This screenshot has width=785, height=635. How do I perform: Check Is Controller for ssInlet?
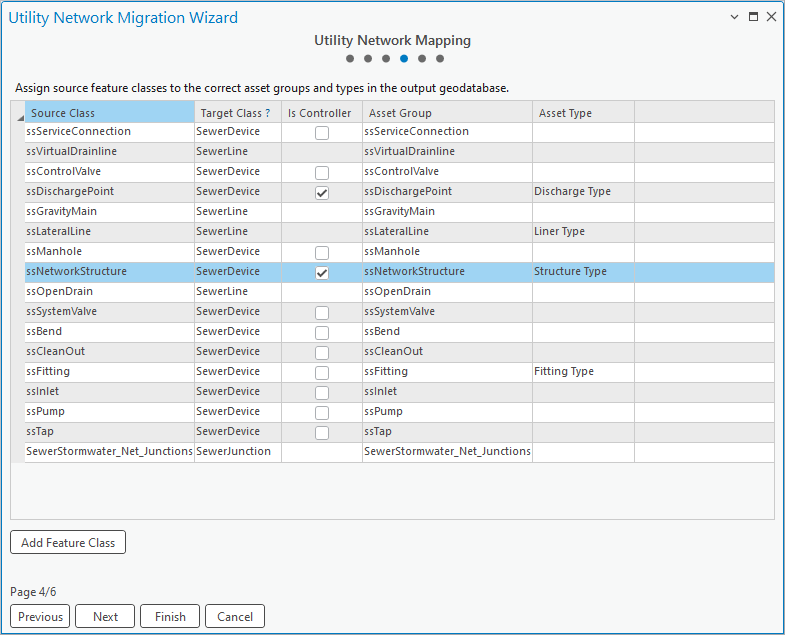[322, 393]
